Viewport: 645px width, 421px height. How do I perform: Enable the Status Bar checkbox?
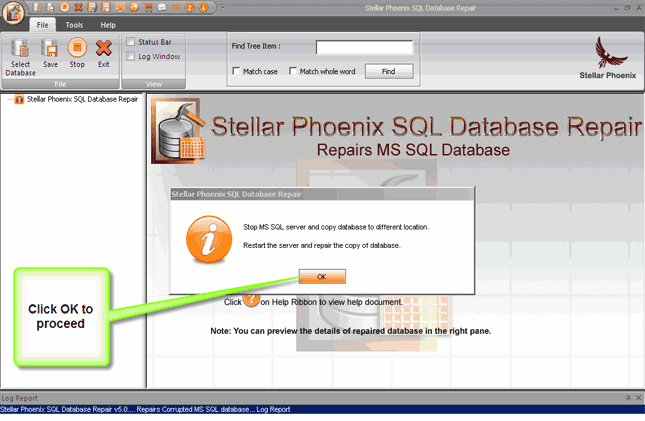coord(130,42)
